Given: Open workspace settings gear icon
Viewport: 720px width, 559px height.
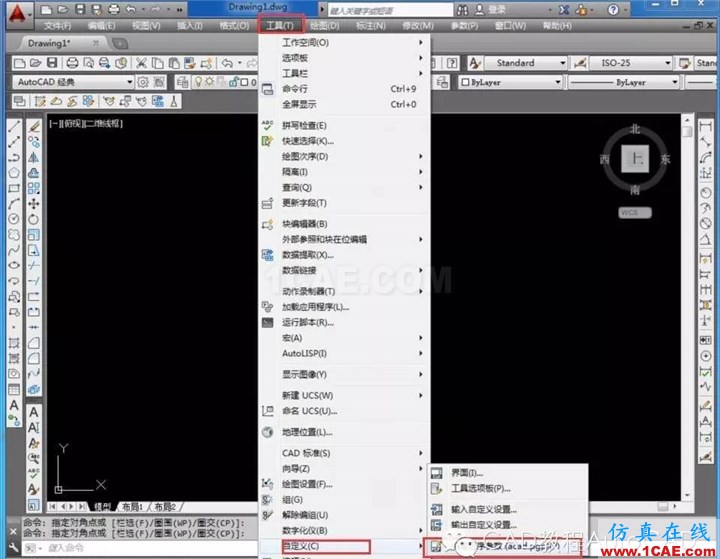Looking at the screenshot, I should [143, 82].
